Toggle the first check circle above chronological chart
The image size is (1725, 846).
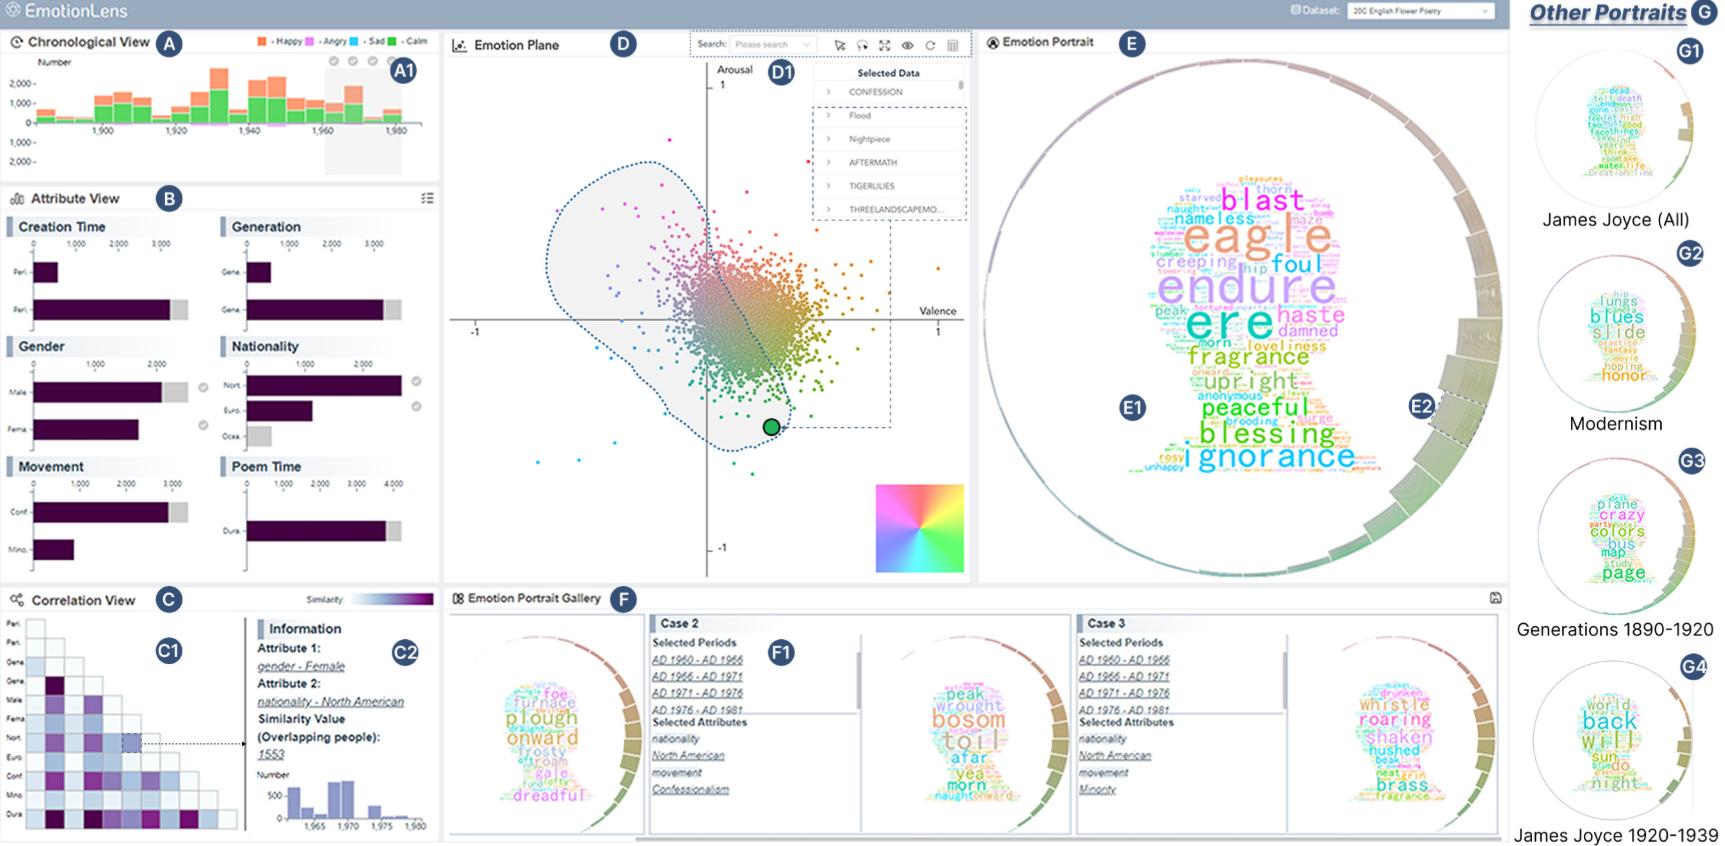[334, 61]
